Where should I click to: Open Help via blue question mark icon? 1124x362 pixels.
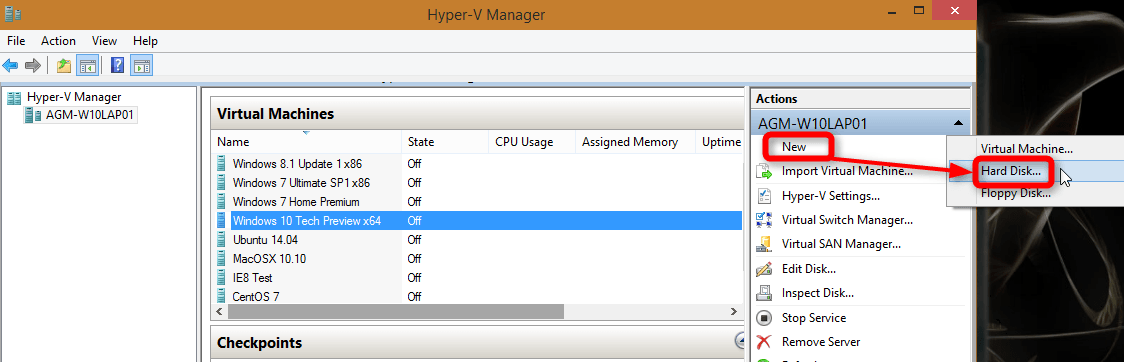coord(118,66)
